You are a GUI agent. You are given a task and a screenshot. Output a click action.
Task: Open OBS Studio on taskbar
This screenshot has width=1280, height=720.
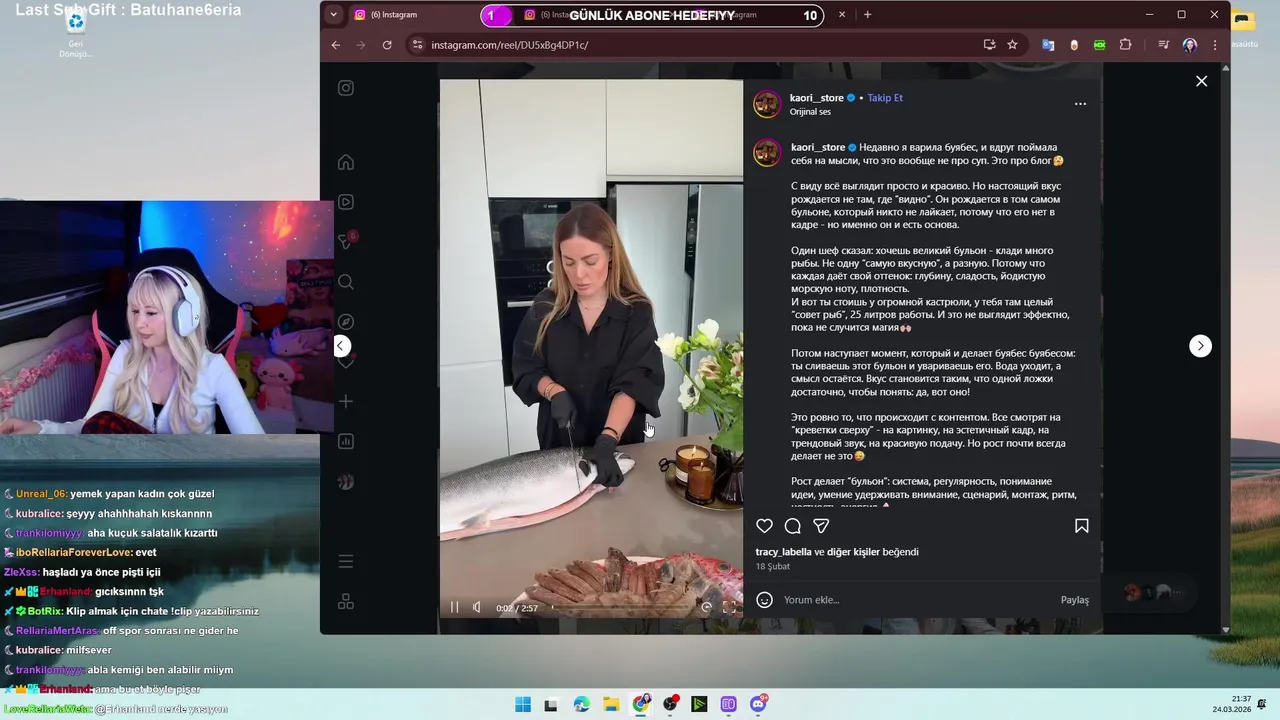pyautogui.click(x=670, y=704)
